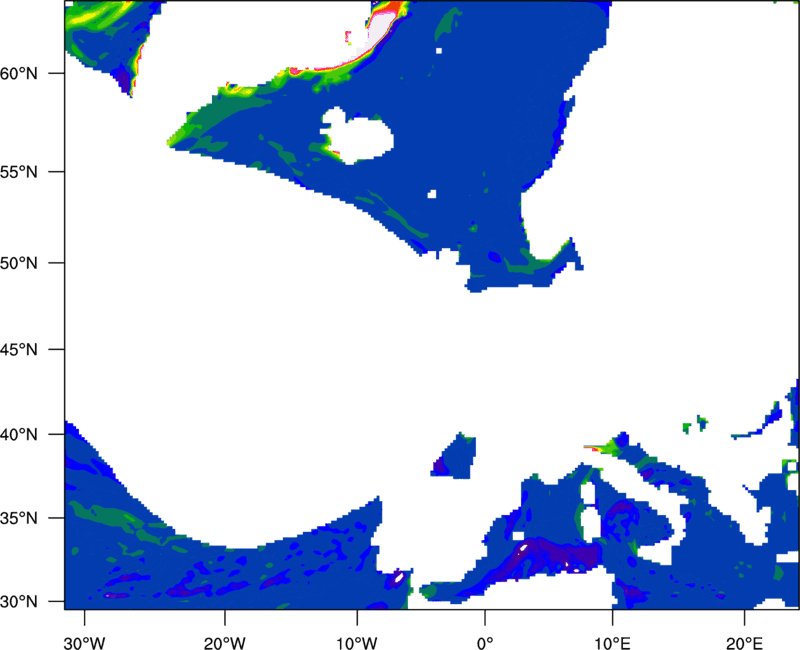Click the 0° longitude label
This screenshot has width=800, height=650.
tap(485, 643)
